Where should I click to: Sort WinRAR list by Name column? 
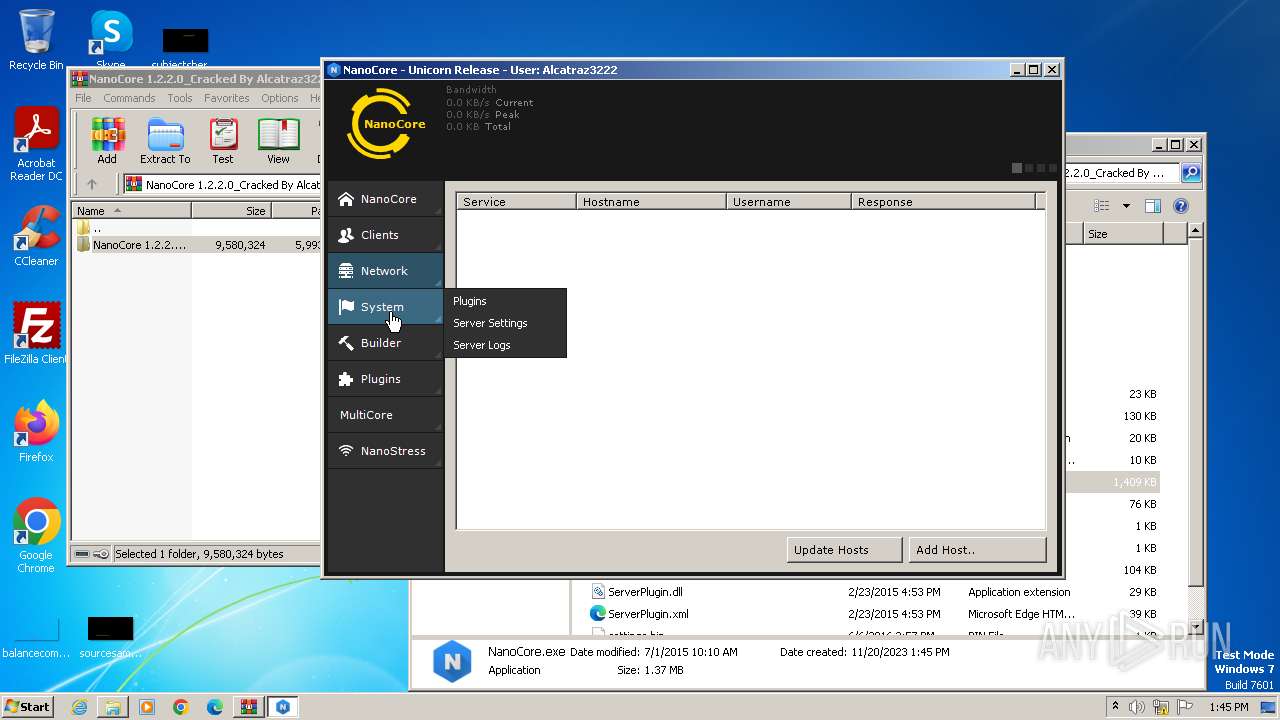click(x=132, y=211)
